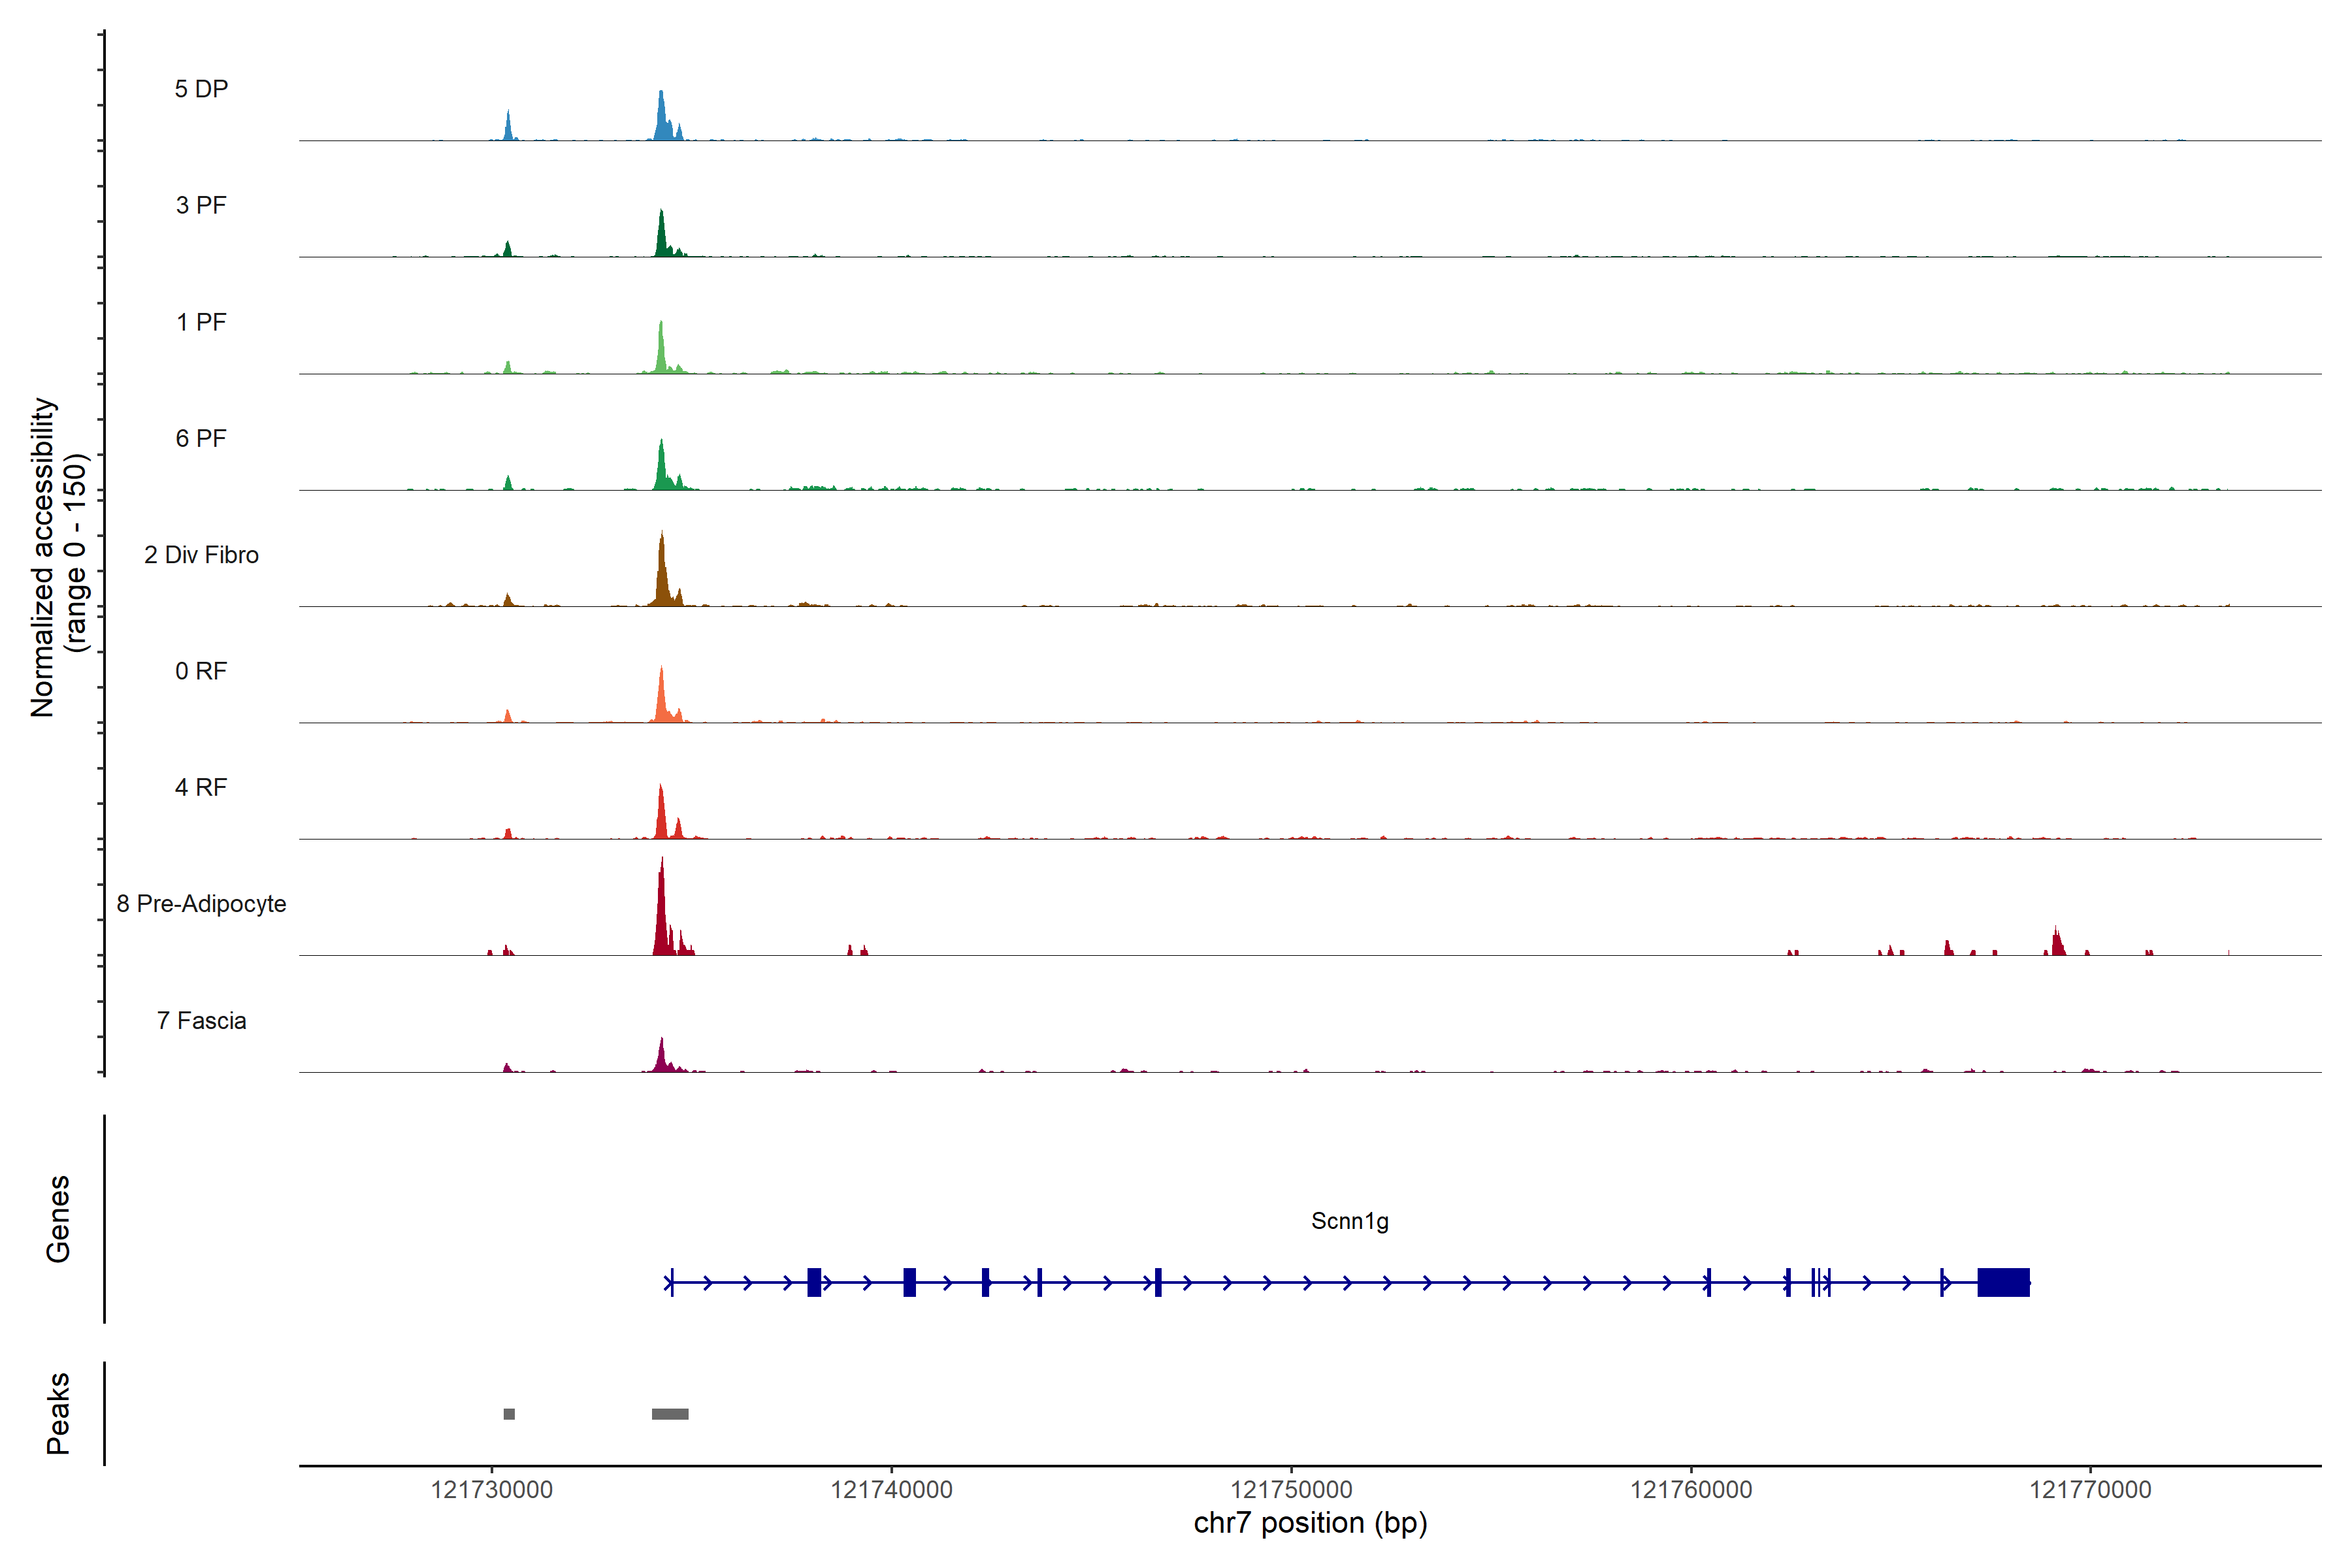Screen dimensions: 2352x1568
Task: Click the 8 Pre-Adipocyte track label
Action: tap(201, 904)
